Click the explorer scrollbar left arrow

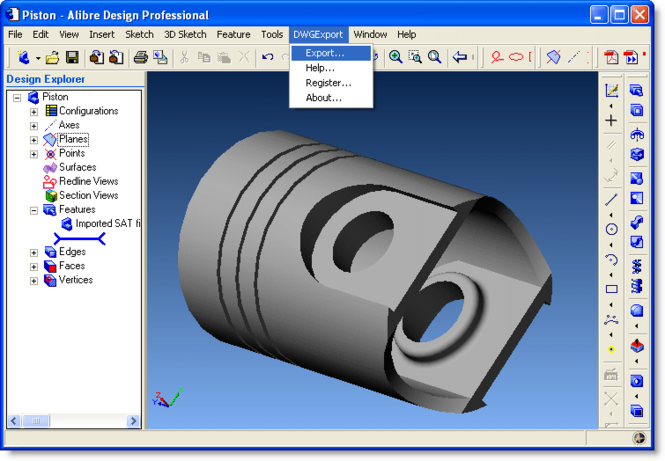14,421
